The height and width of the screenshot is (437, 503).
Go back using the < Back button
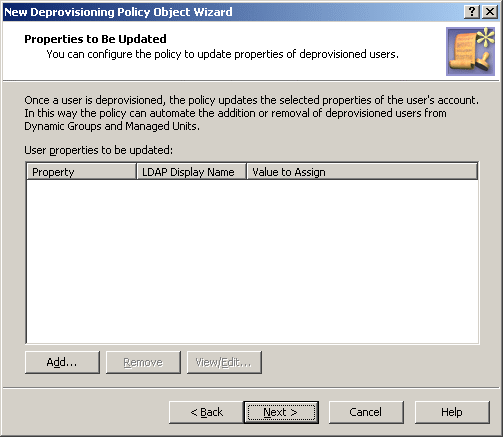coord(206,412)
